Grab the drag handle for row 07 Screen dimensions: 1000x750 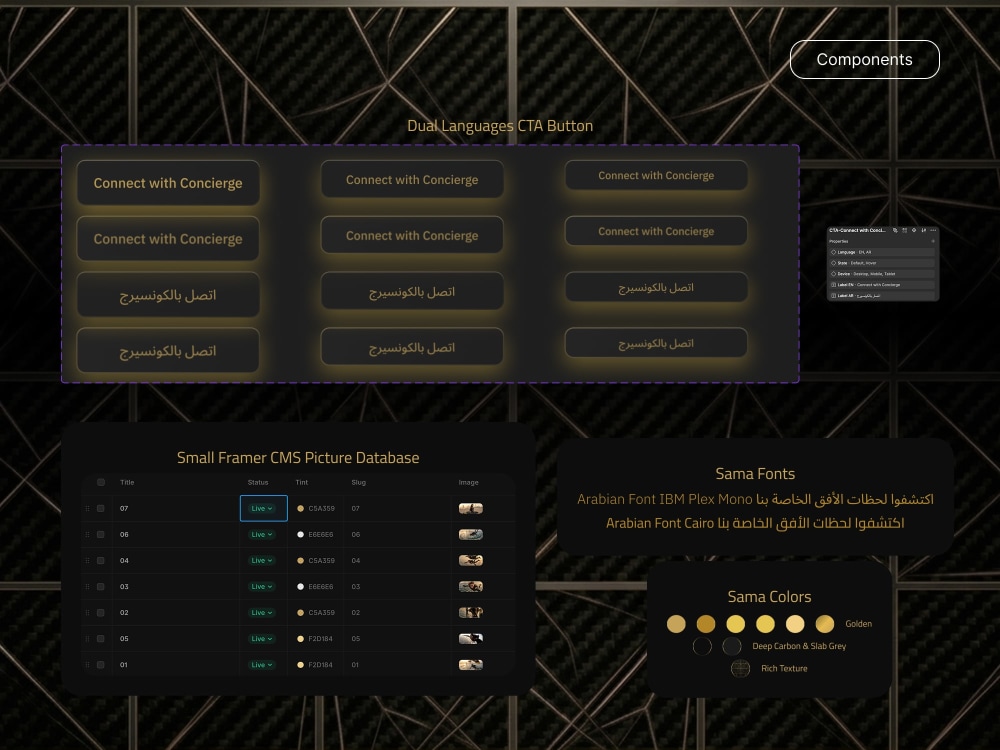pos(87,508)
